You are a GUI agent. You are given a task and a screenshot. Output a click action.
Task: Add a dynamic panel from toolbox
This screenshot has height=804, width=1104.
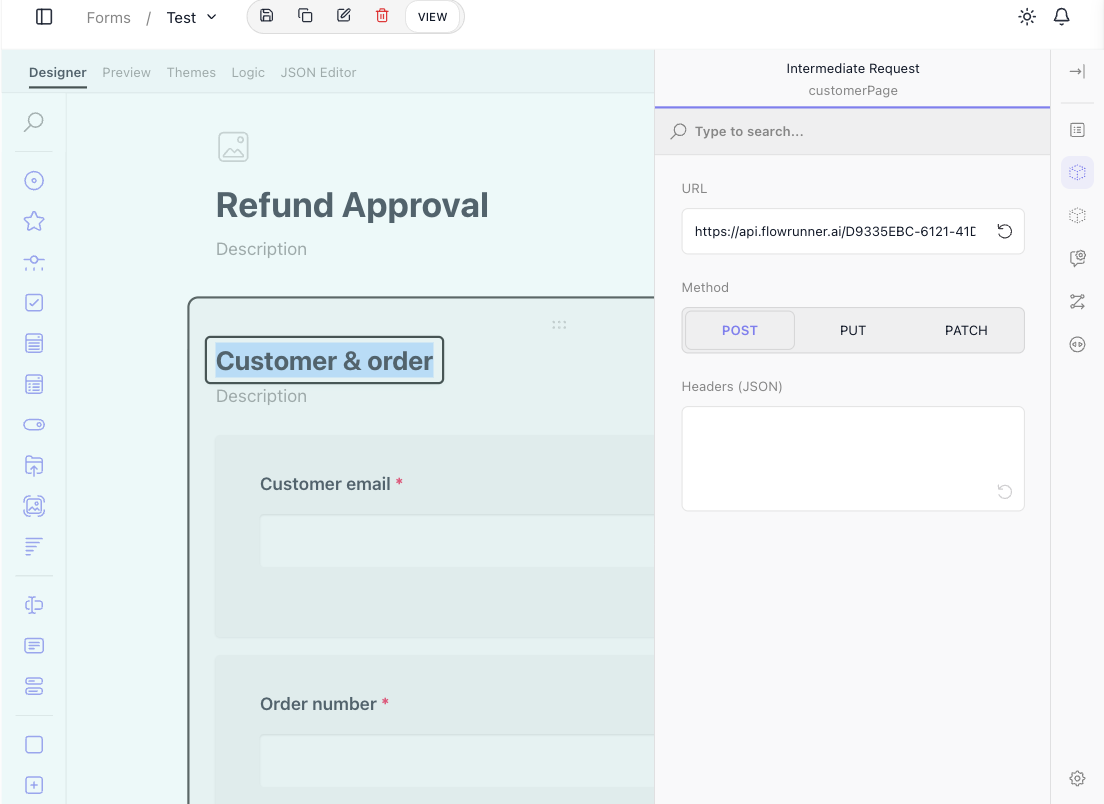point(34,785)
